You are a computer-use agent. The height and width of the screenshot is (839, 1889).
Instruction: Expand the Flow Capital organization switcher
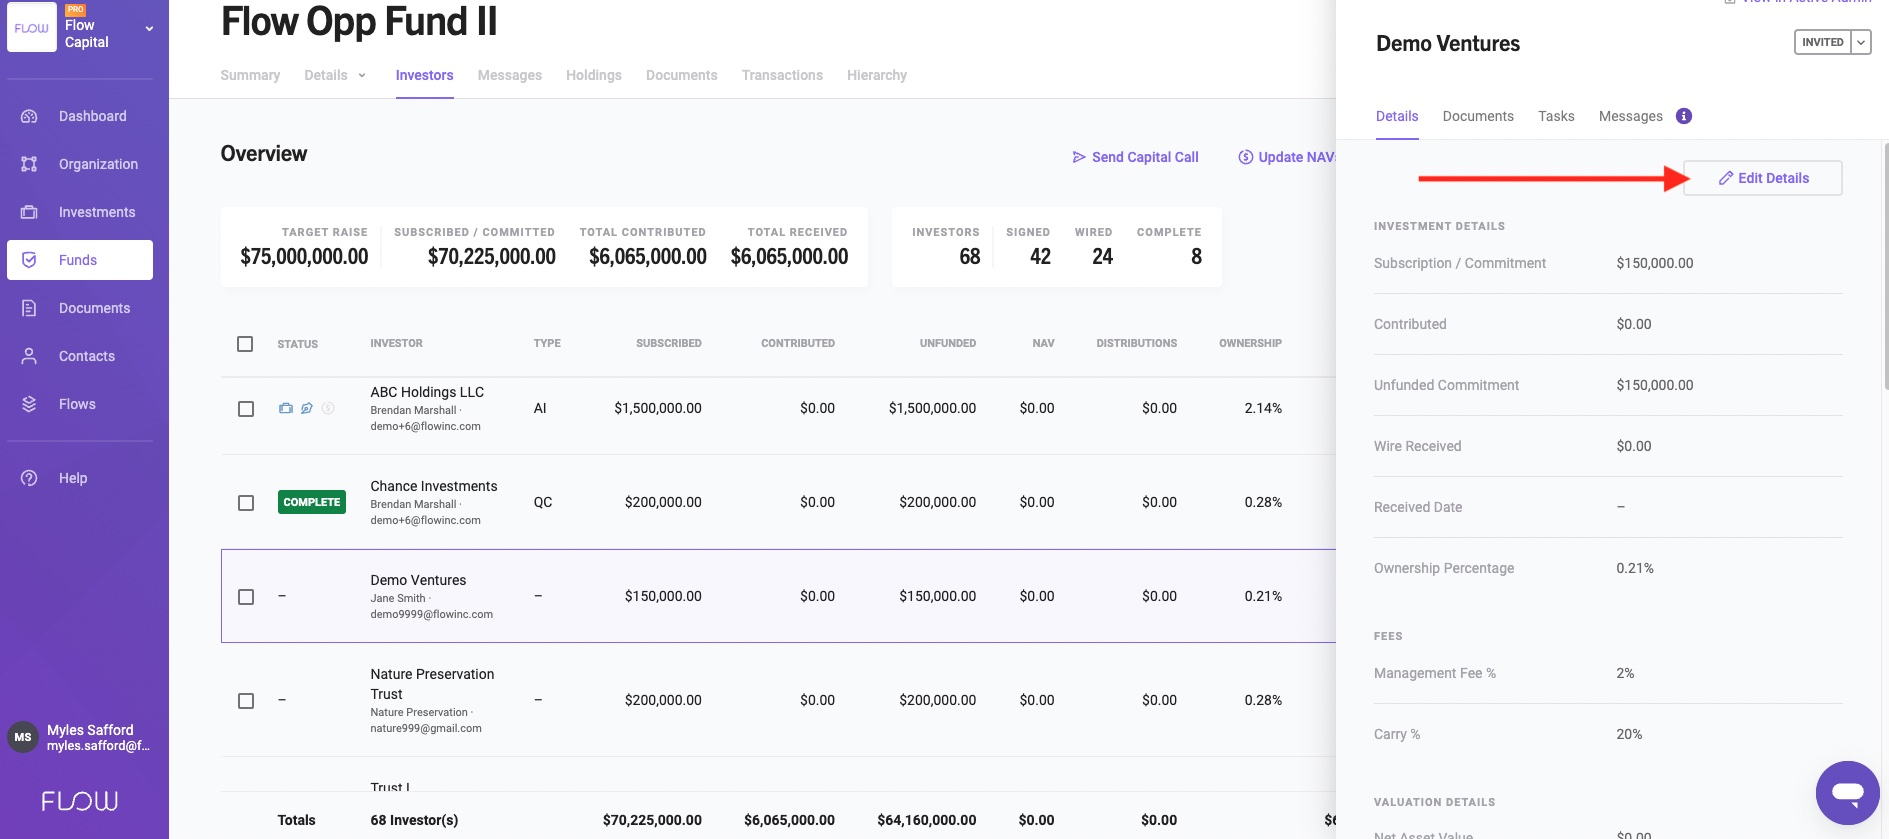(x=150, y=28)
